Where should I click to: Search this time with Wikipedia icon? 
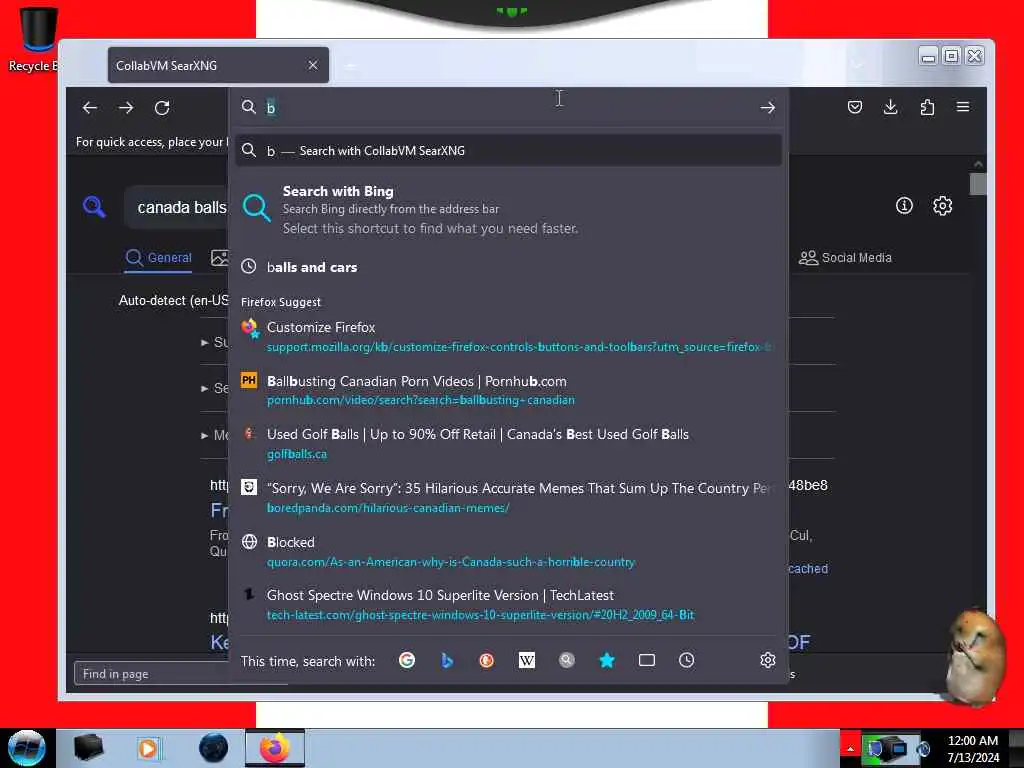pyautogui.click(x=526, y=660)
